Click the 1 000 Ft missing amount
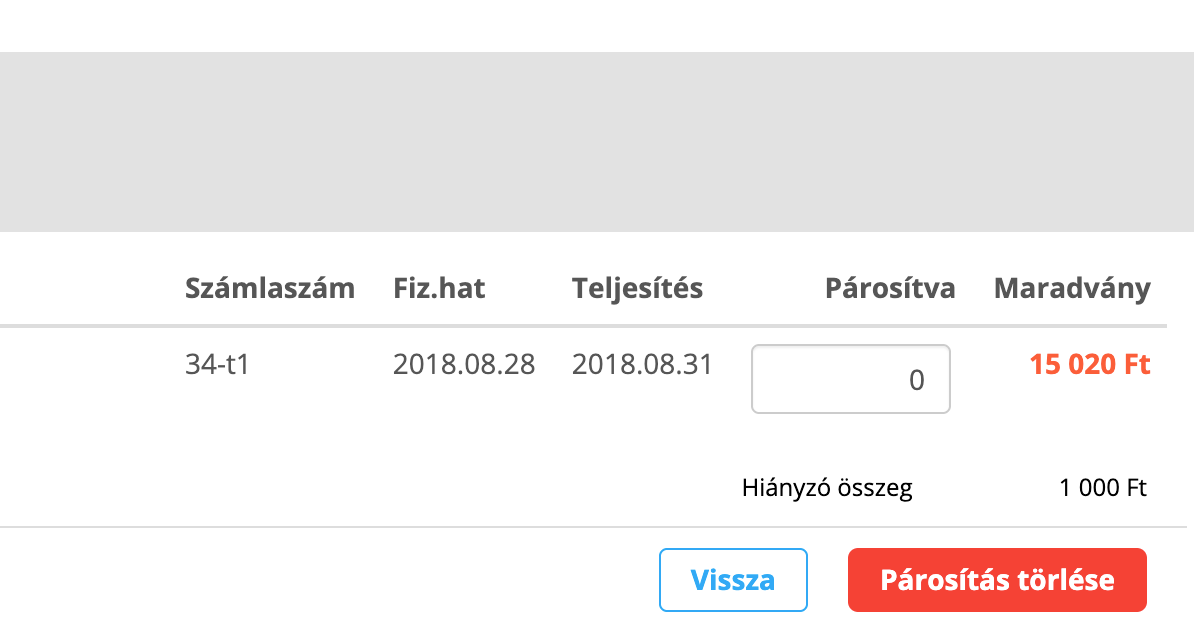Image resolution: width=1194 pixels, height=644 pixels. 1102,489
